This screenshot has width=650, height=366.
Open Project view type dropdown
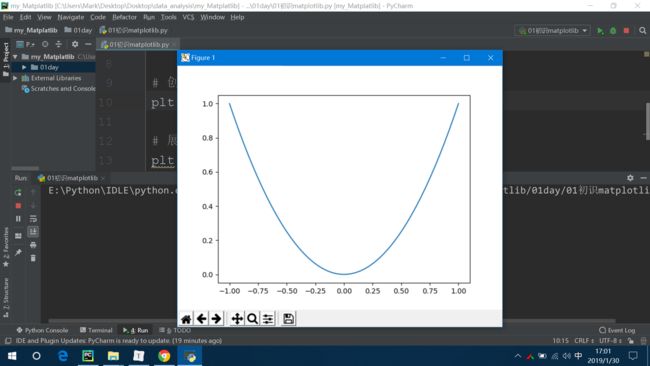click(x=25, y=44)
